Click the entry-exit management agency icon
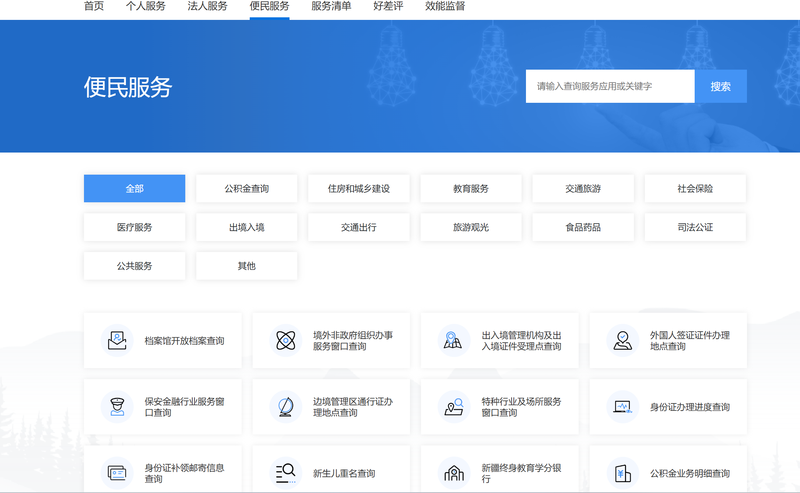Screen dimensions: 800x493 point(455,340)
